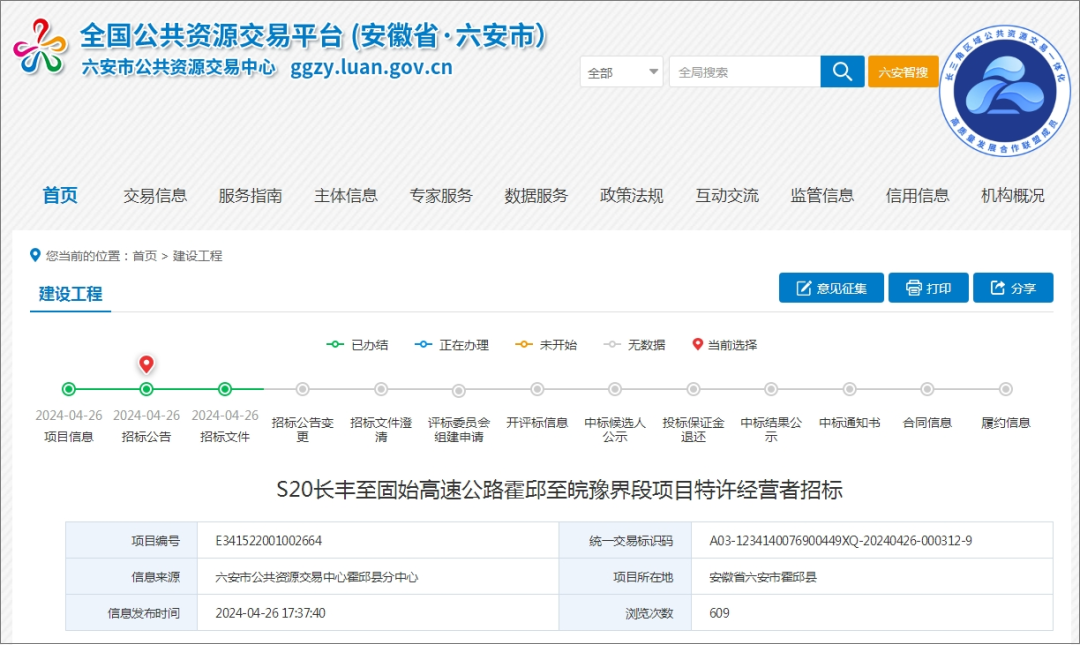1080x645 pixels.
Task: Select the 项目信息 timeline step node
Action: pos(69,389)
